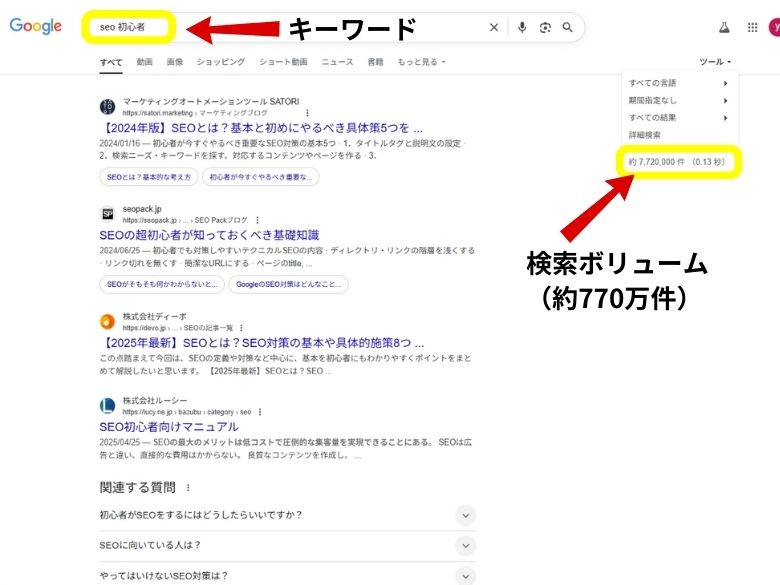Clear the search box with the X icon

[493, 27]
